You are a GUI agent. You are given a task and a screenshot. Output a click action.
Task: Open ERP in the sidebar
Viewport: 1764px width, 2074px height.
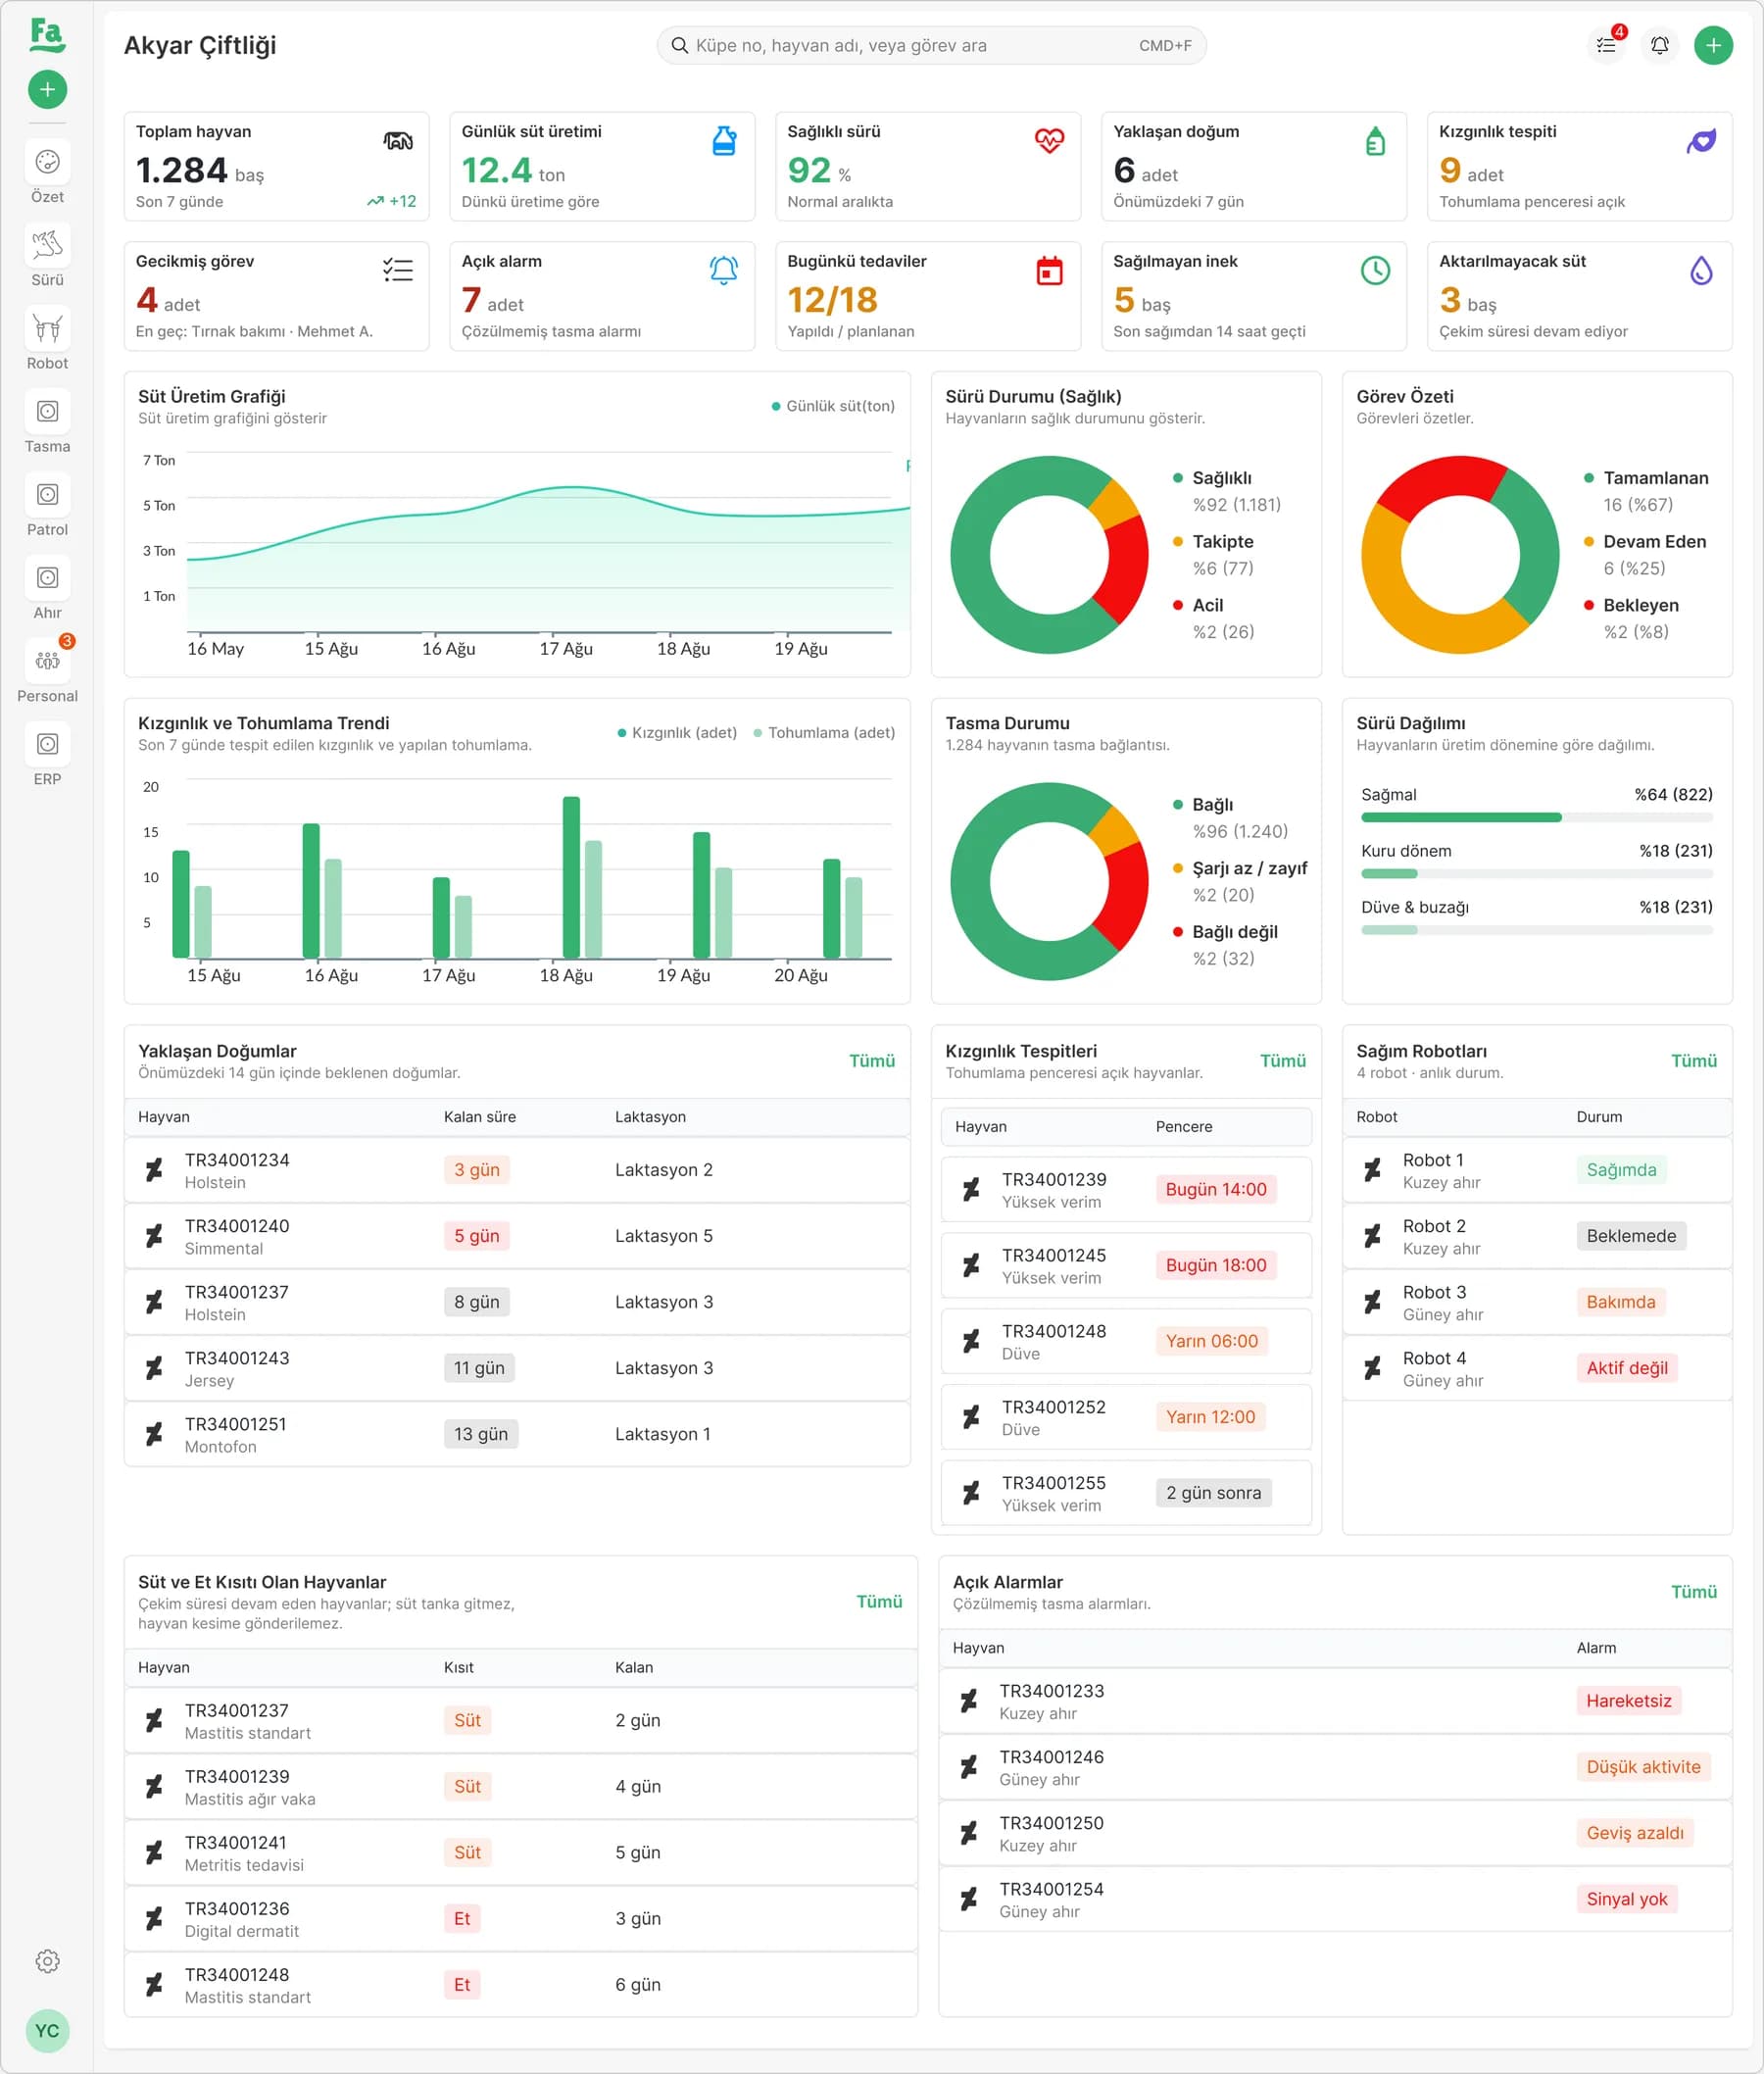(47, 755)
